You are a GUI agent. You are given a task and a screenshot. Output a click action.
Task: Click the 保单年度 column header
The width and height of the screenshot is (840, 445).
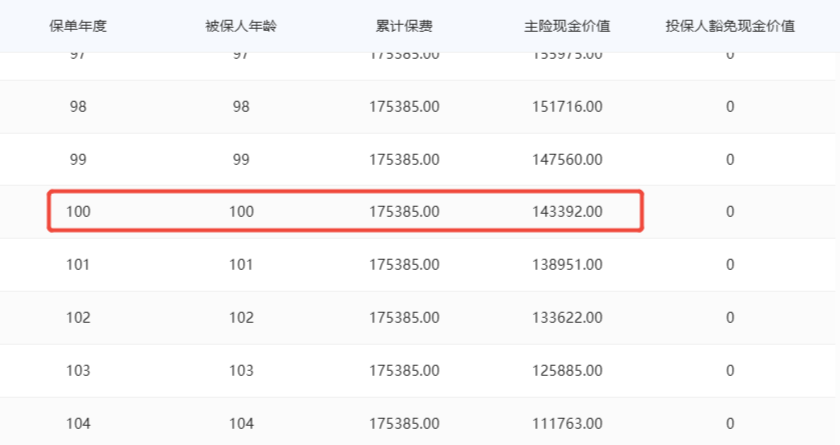pos(78,26)
